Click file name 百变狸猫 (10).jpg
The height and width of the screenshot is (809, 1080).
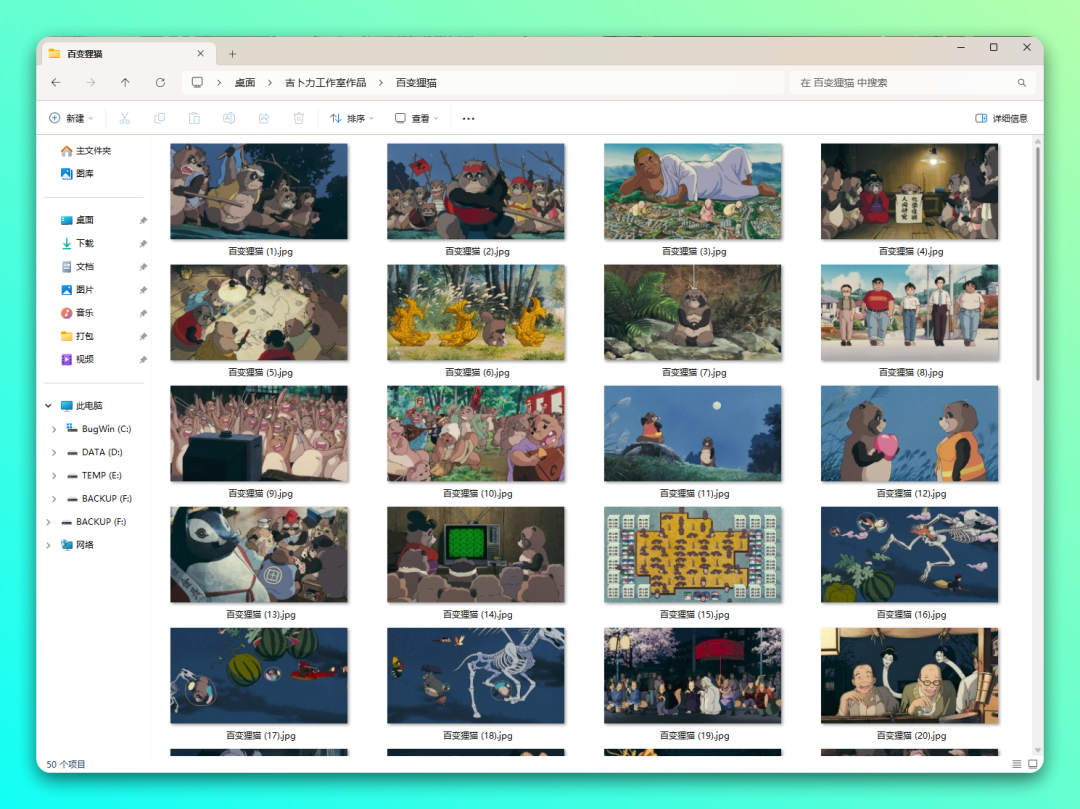477,494
